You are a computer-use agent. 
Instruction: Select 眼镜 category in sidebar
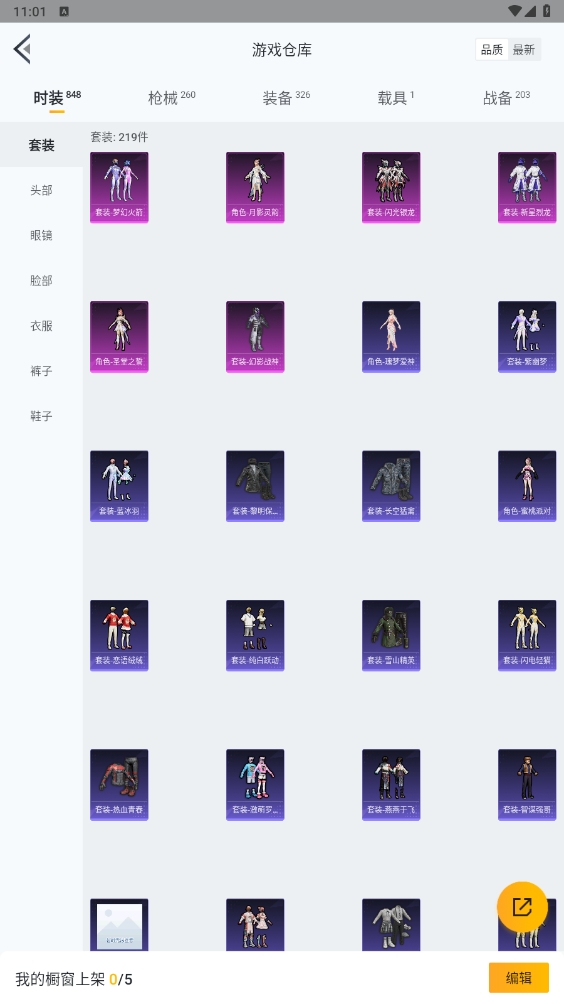42,235
